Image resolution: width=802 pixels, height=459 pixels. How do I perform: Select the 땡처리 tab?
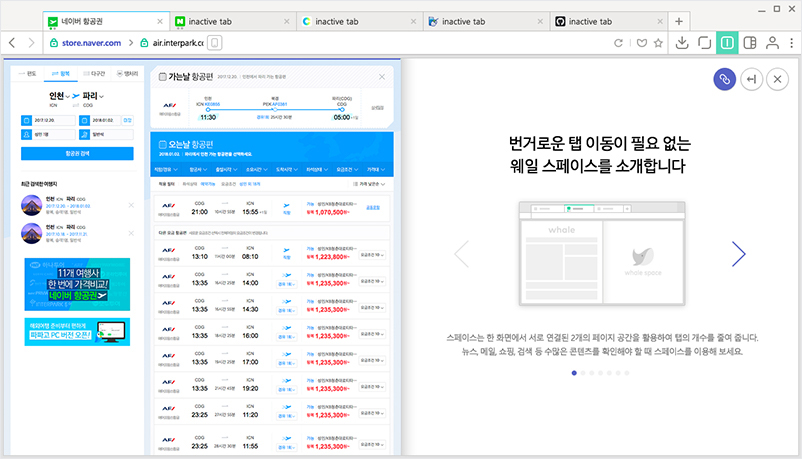pyautogui.click(x=127, y=74)
